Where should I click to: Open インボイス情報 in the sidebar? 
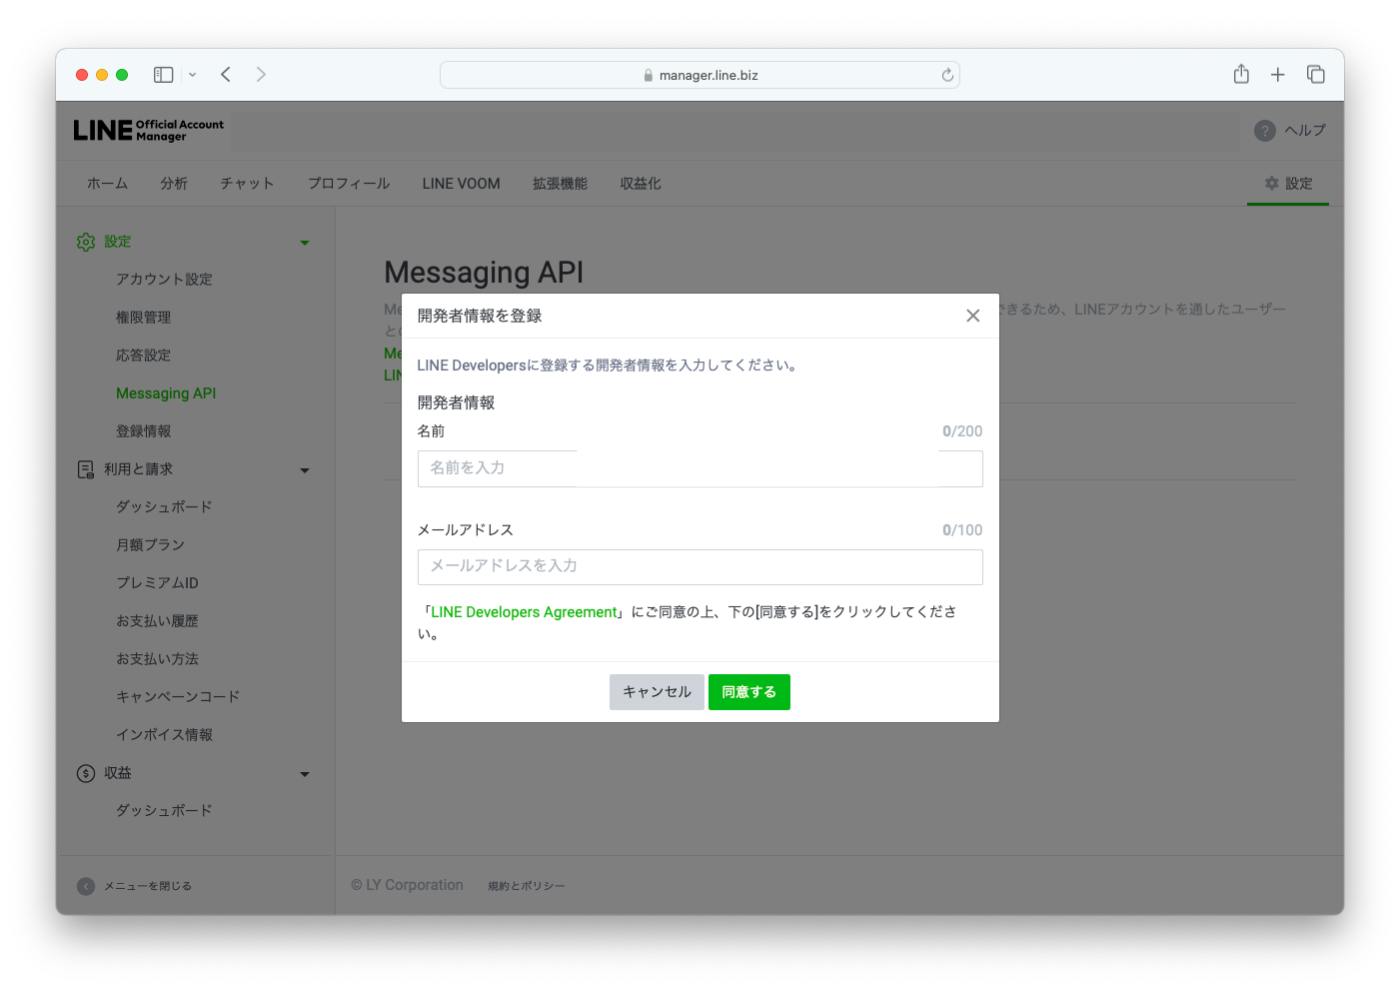click(x=164, y=735)
